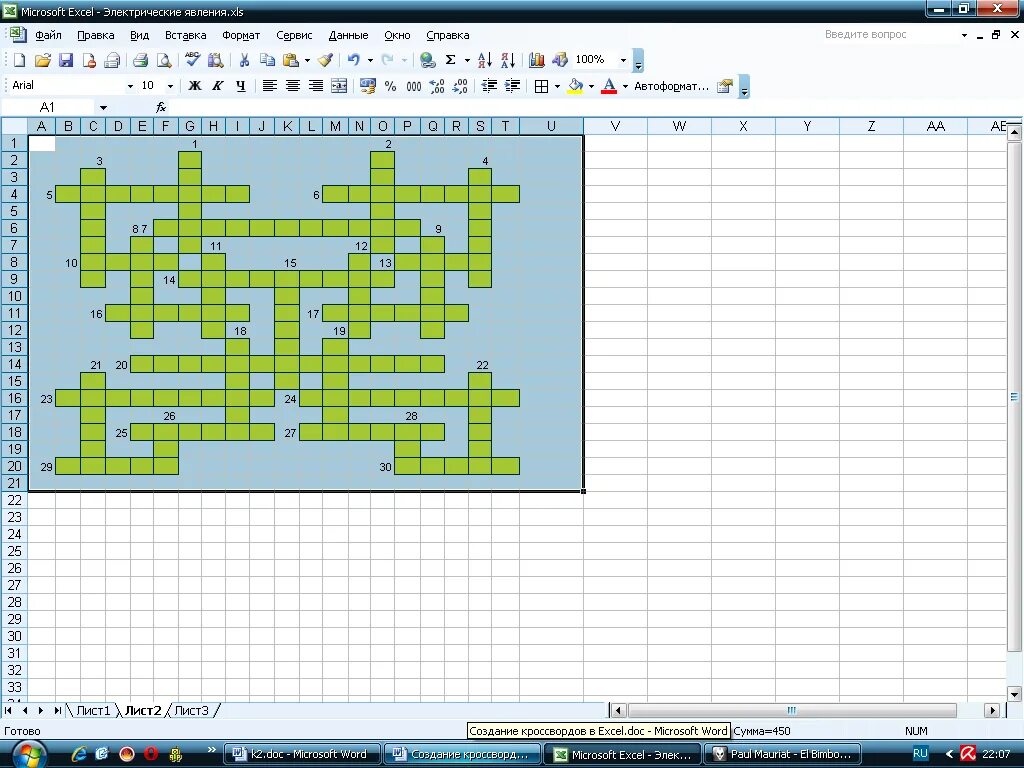Copy the selection using the Copy icon
This screenshot has height=768, width=1024.
(x=267, y=60)
